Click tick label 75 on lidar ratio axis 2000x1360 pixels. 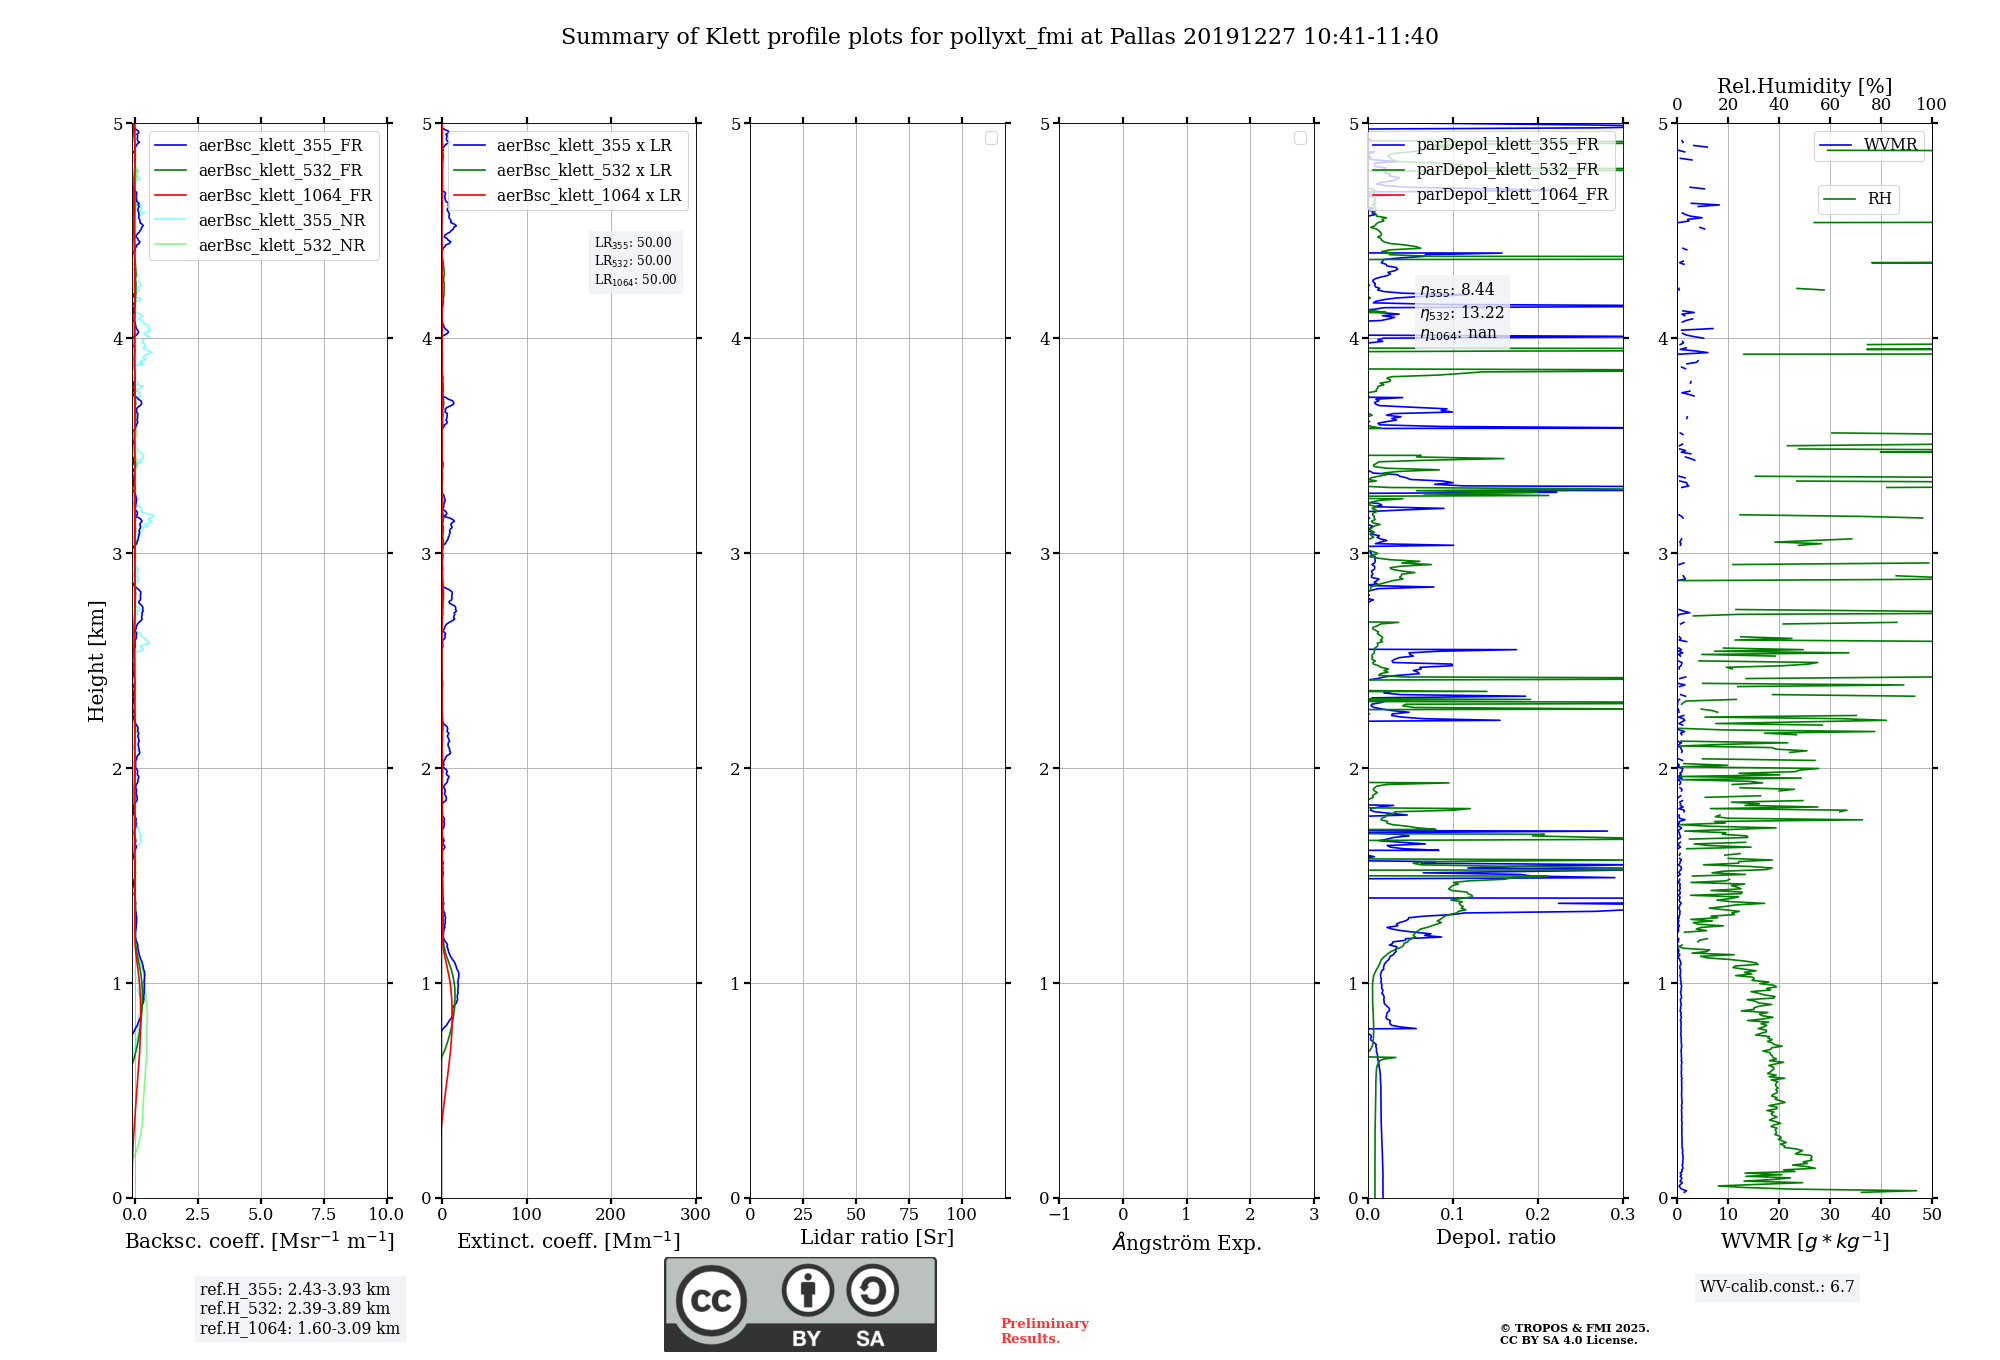coord(909,1214)
